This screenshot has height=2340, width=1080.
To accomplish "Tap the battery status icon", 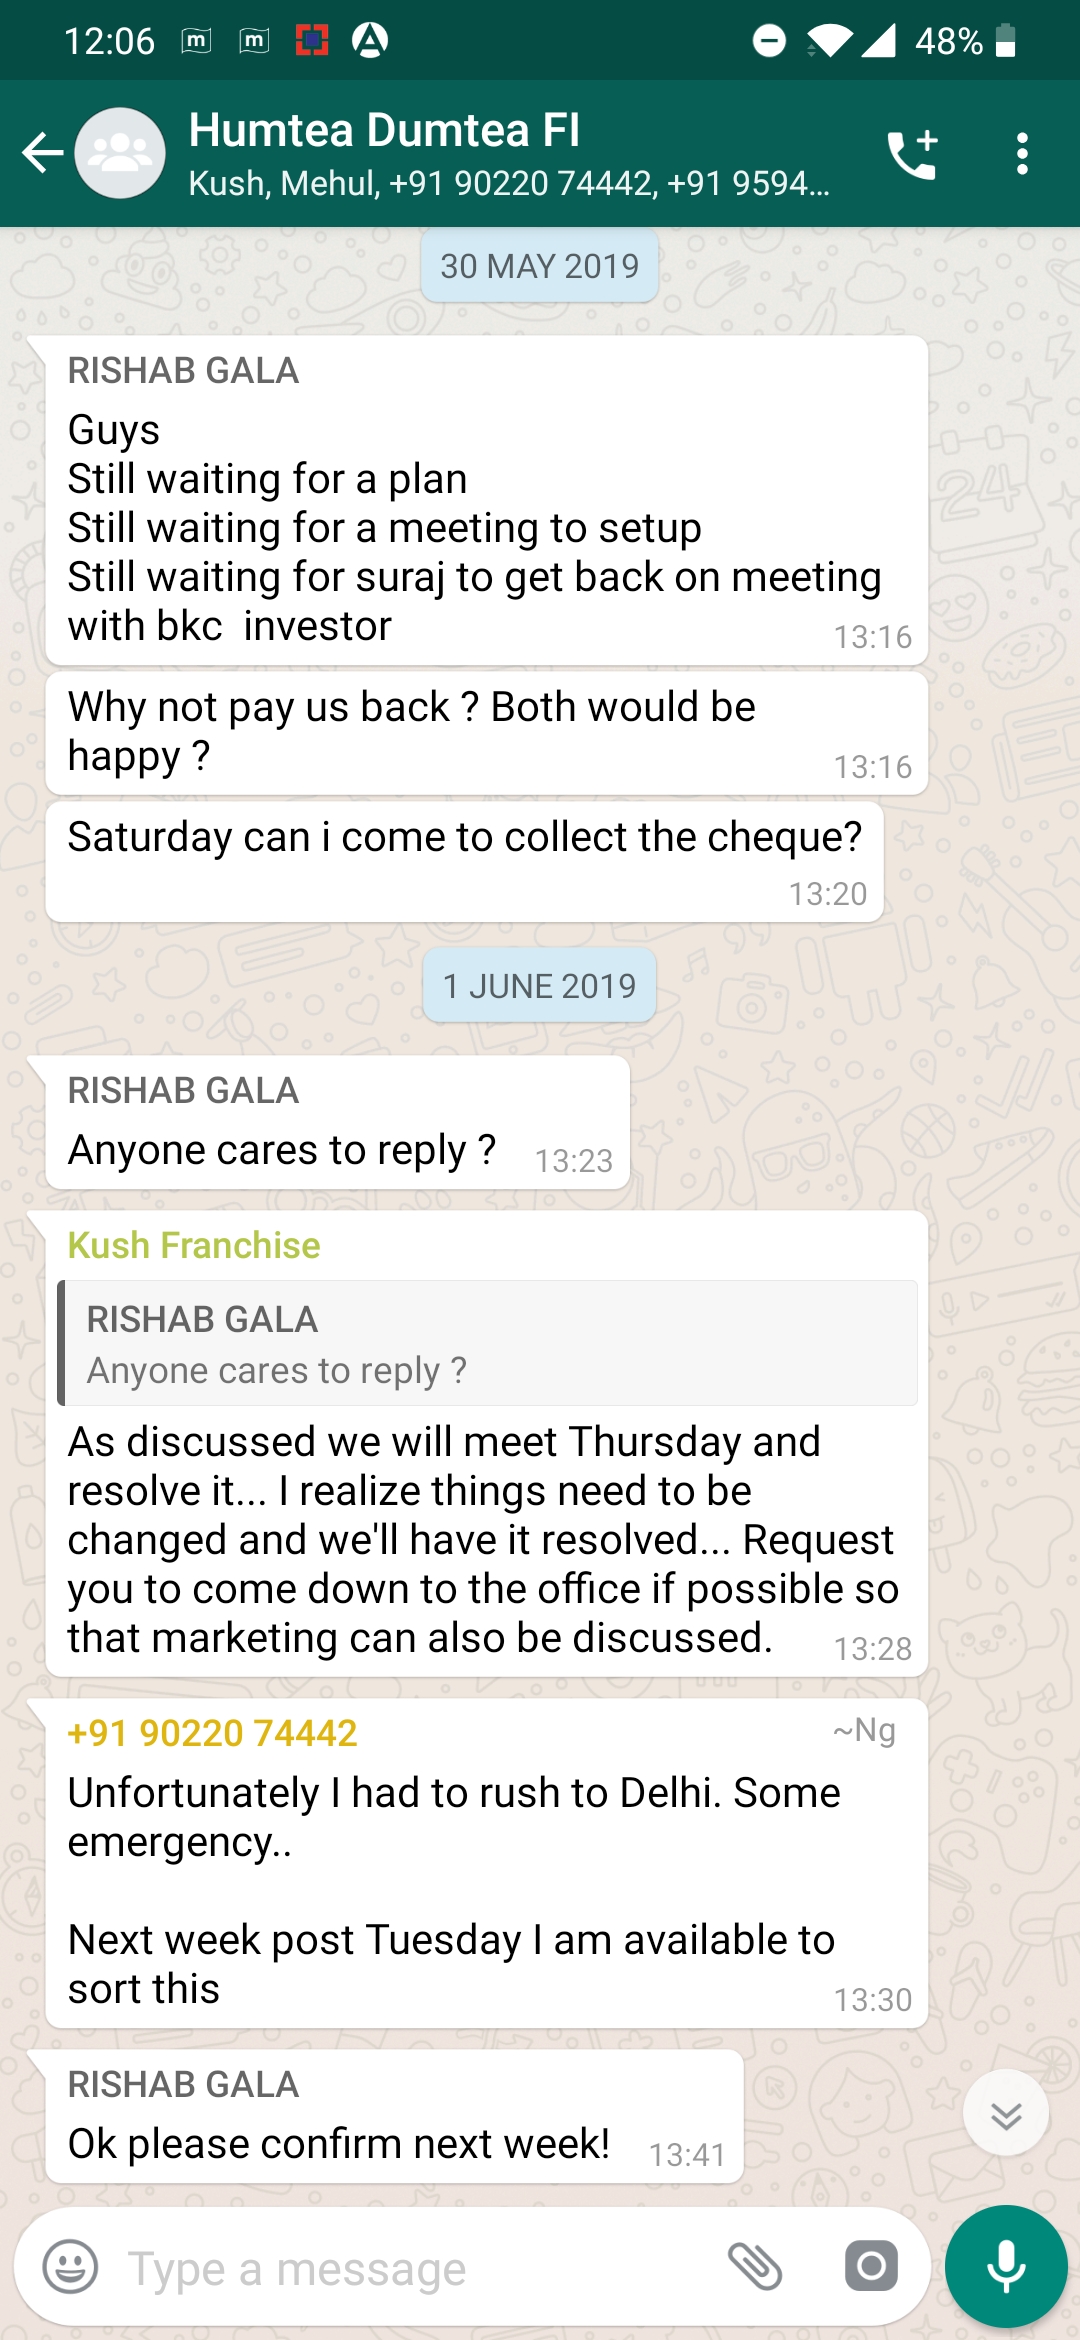I will pos(1006,41).
